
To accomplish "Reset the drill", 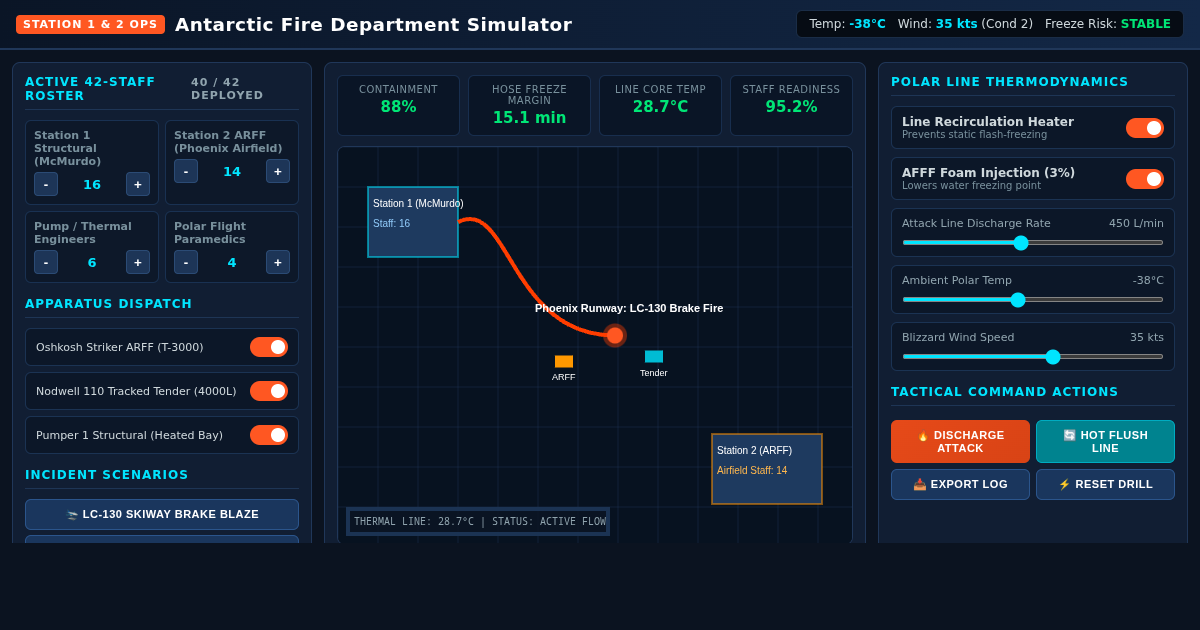I will (1105, 484).
